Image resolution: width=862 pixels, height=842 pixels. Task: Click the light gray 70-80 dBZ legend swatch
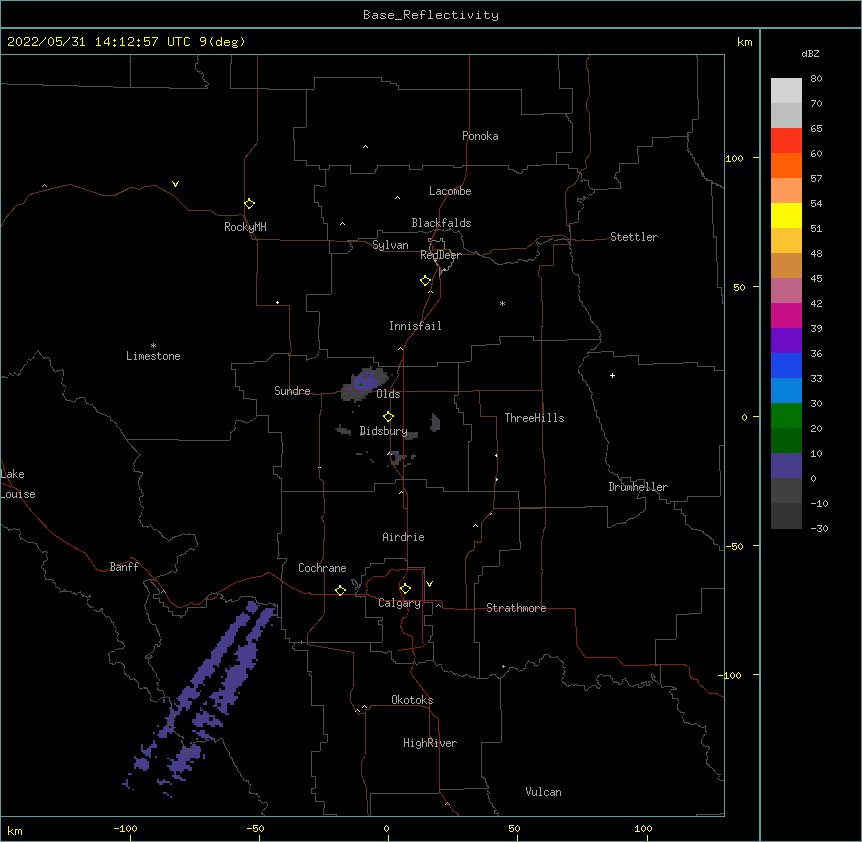[x=786, y=91]
